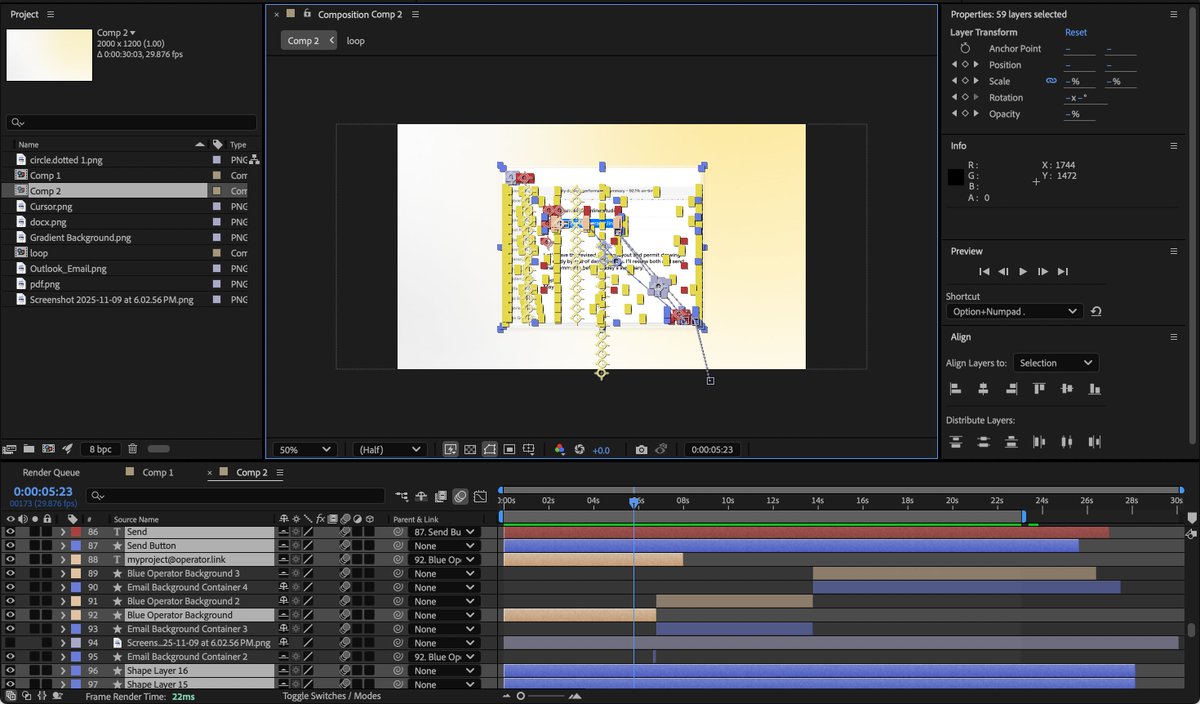Expand the Blue Operator Background 3 layer
This screenshot has width=1200, height=704.
point(63,574)
